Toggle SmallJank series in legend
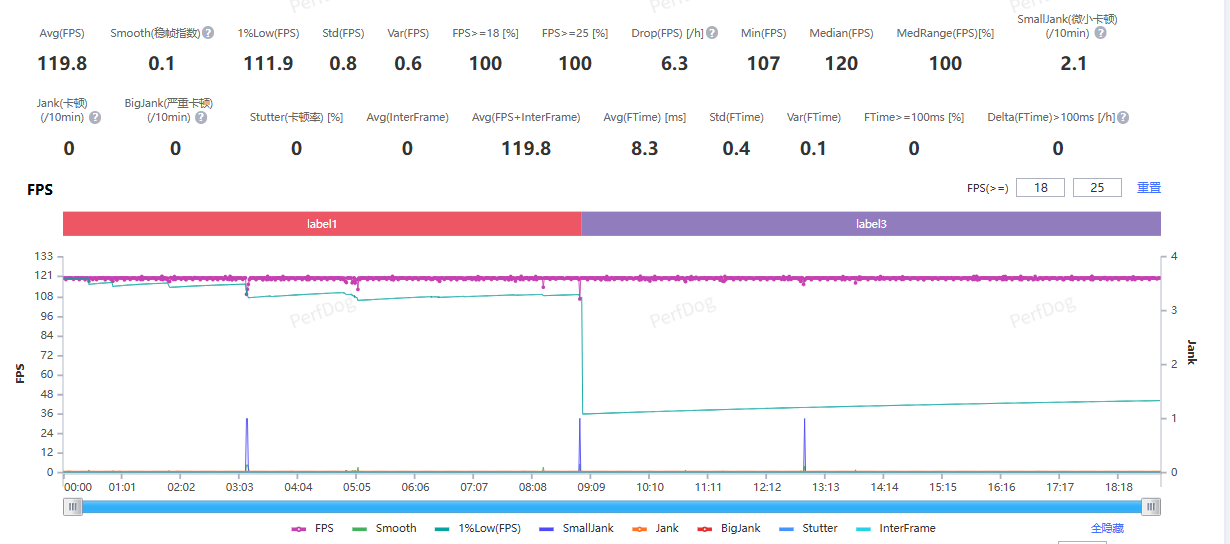This screenshot has width=1230, height=544. click(x=576, y=528)
